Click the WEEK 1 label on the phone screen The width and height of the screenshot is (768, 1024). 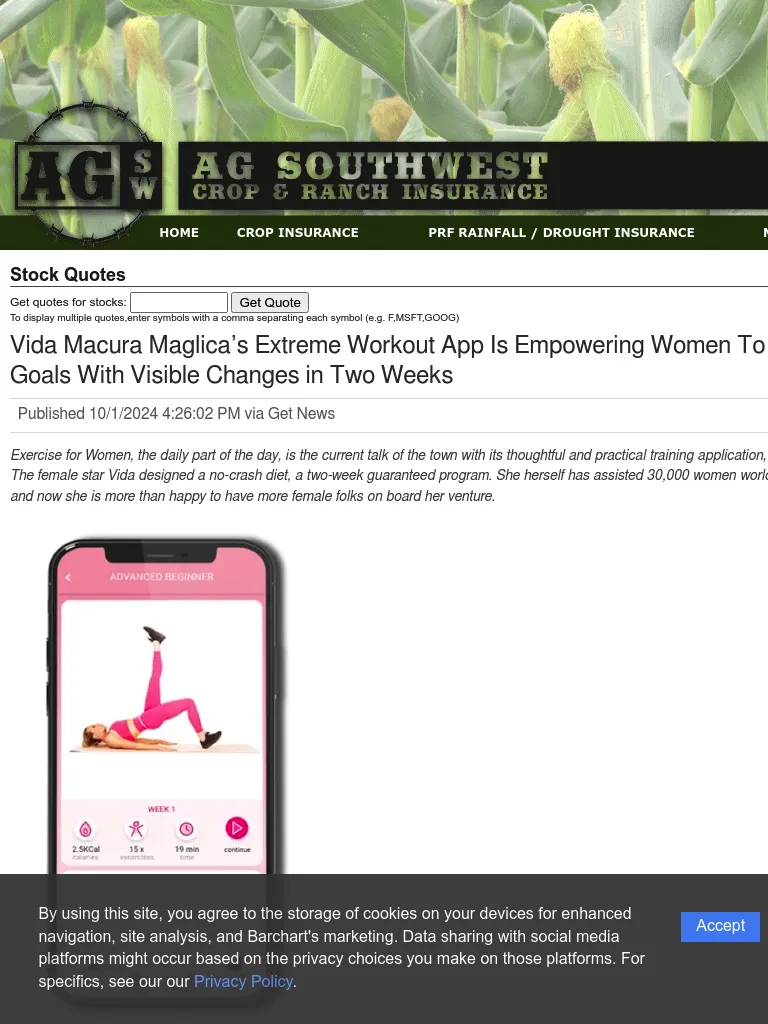161,809
